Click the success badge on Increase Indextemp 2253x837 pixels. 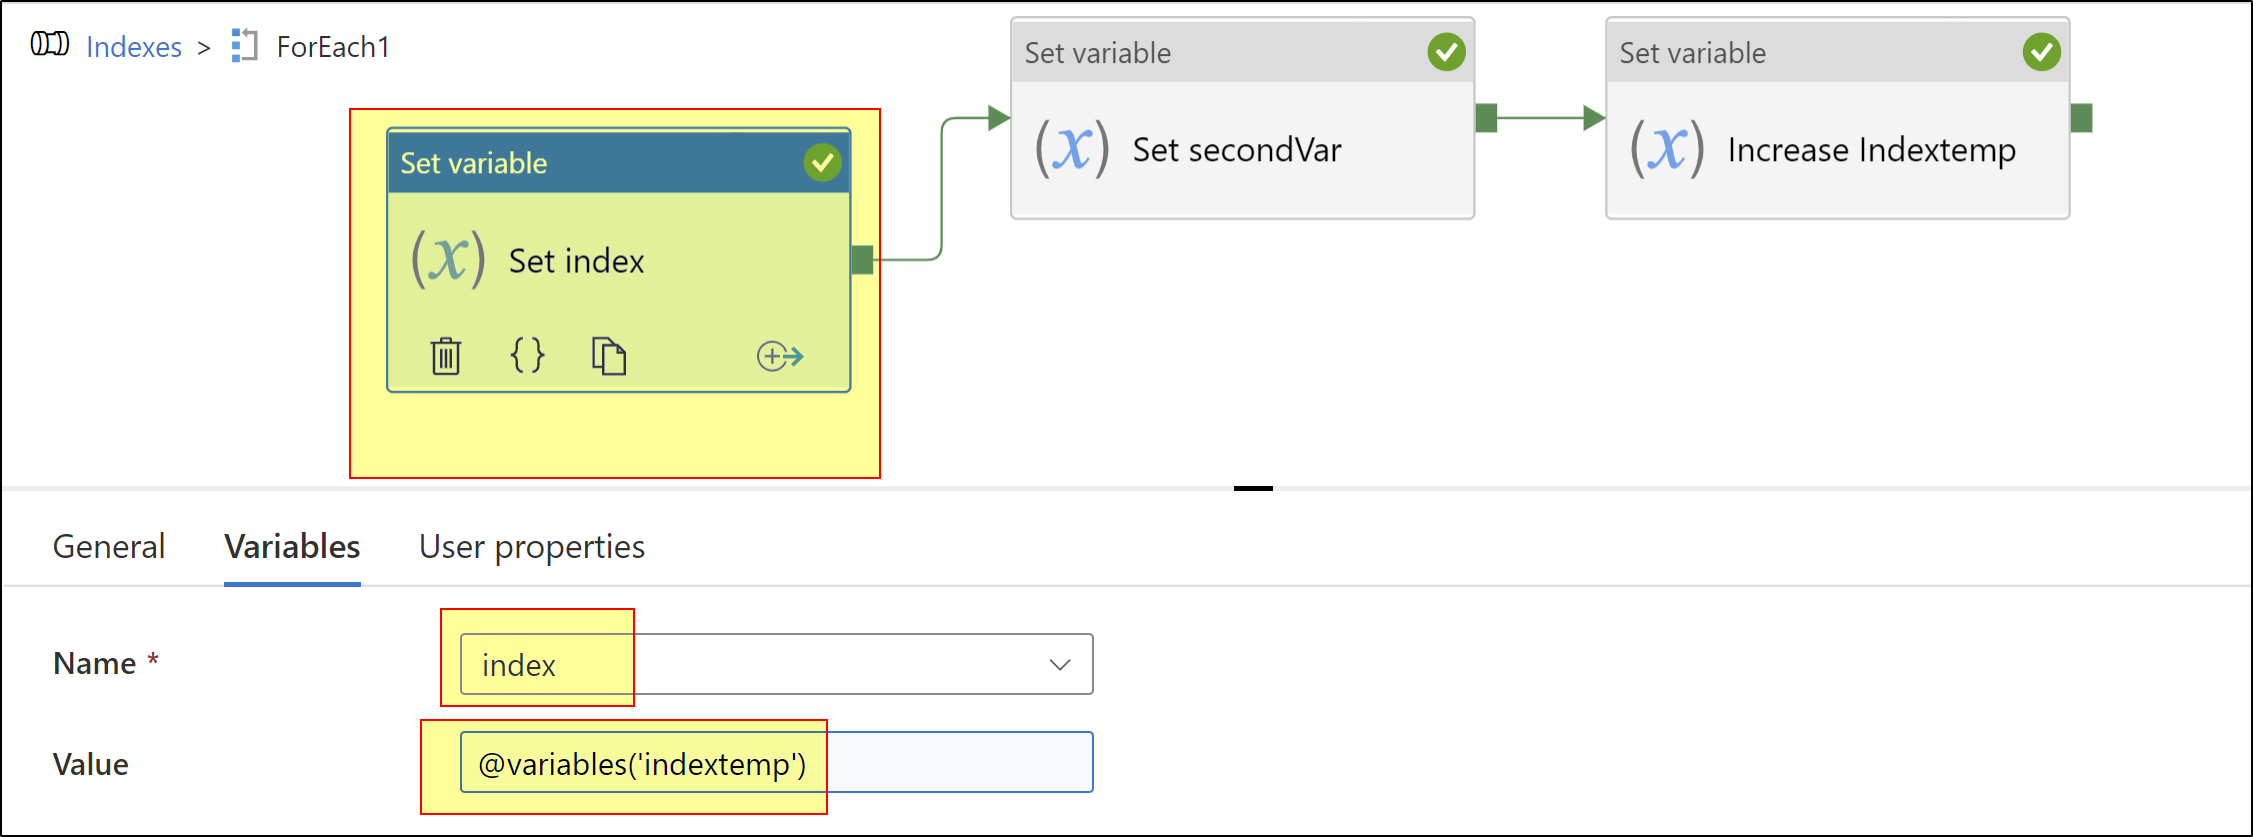[2042, 52]
